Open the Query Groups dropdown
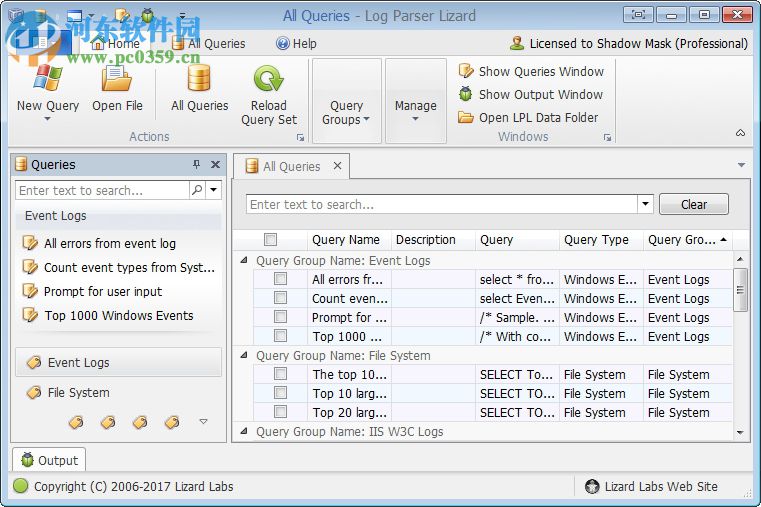761x507 pixels. 346,101
